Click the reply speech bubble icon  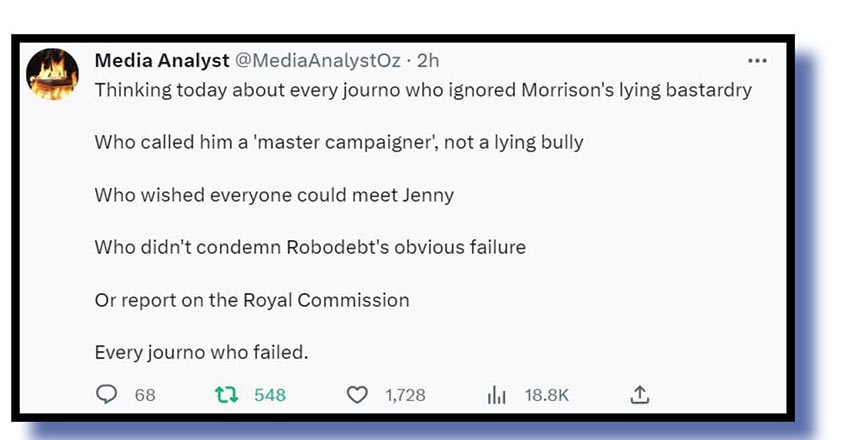[x=107, y=395]
